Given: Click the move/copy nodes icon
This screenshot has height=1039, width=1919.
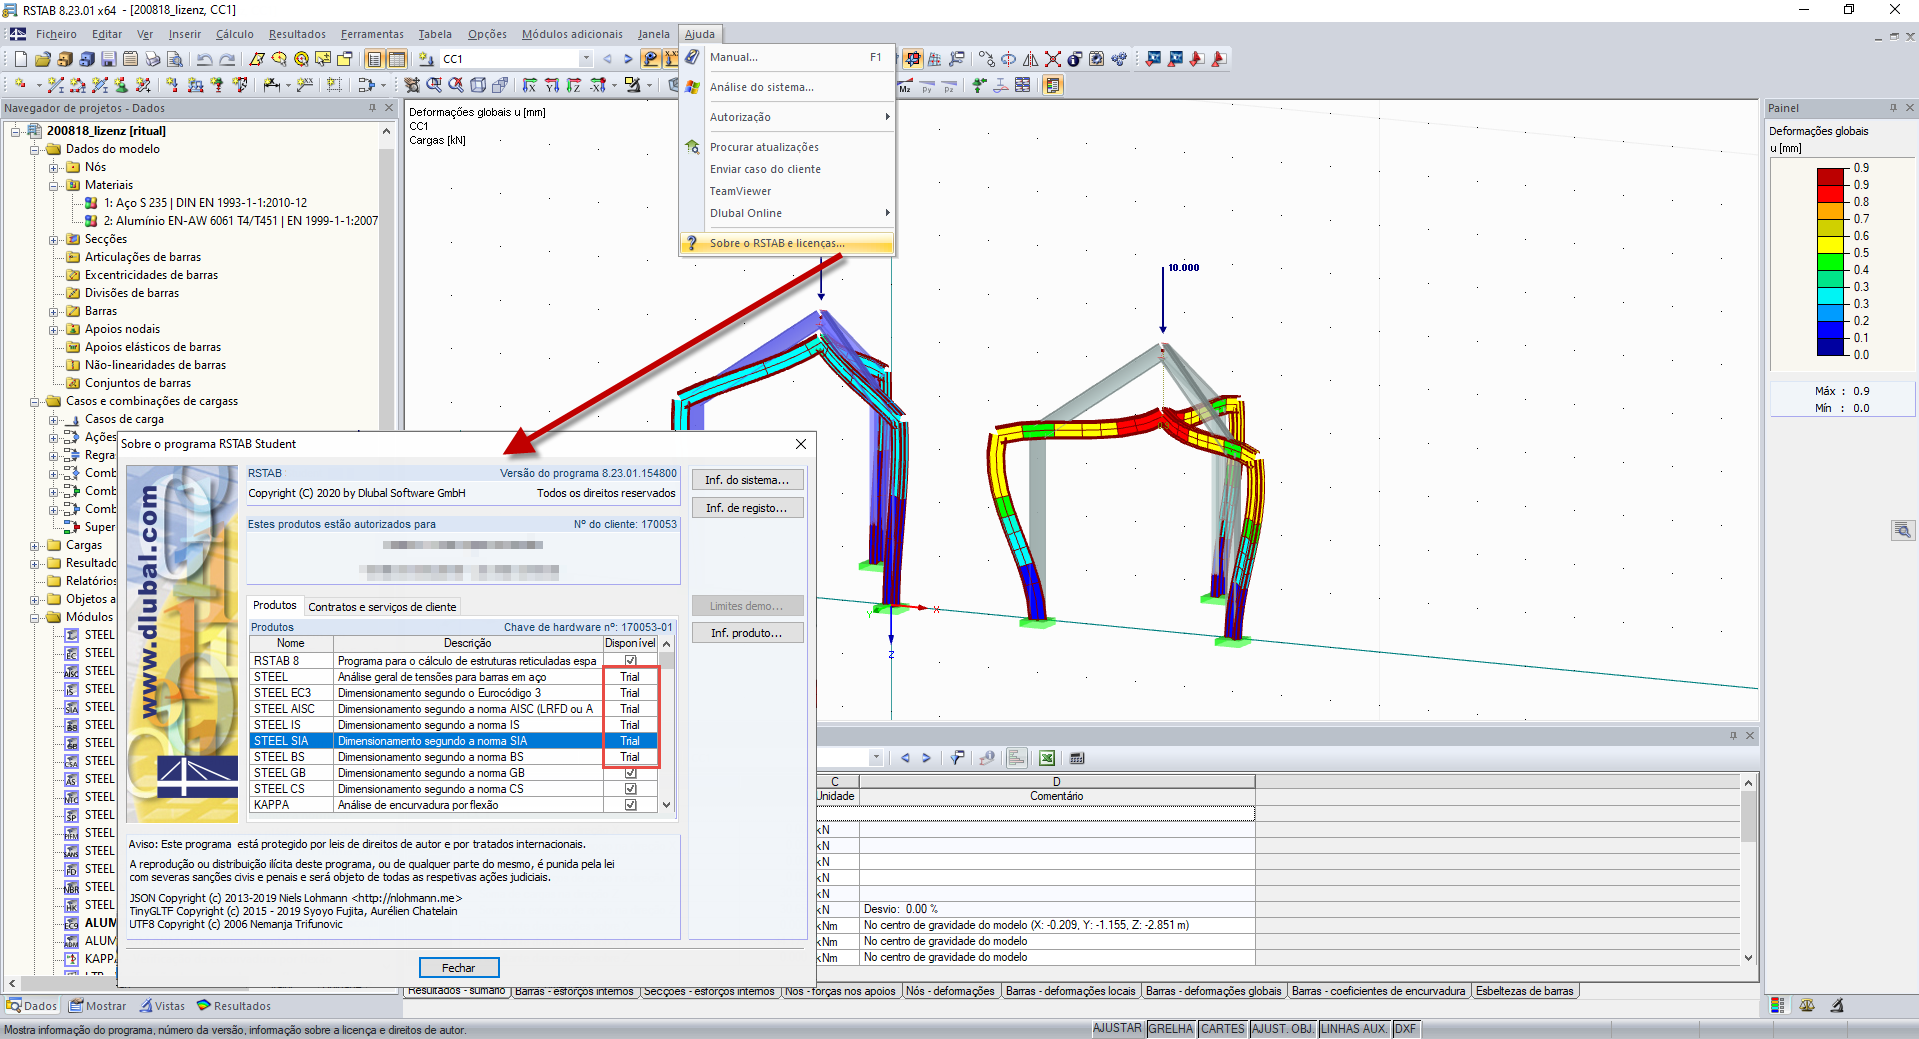Looking at the screenshot, I should 987,59.
